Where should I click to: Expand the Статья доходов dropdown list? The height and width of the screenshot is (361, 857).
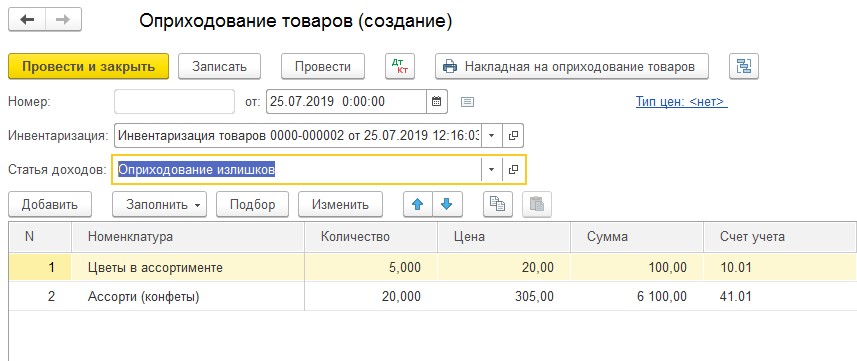[491, 170]
